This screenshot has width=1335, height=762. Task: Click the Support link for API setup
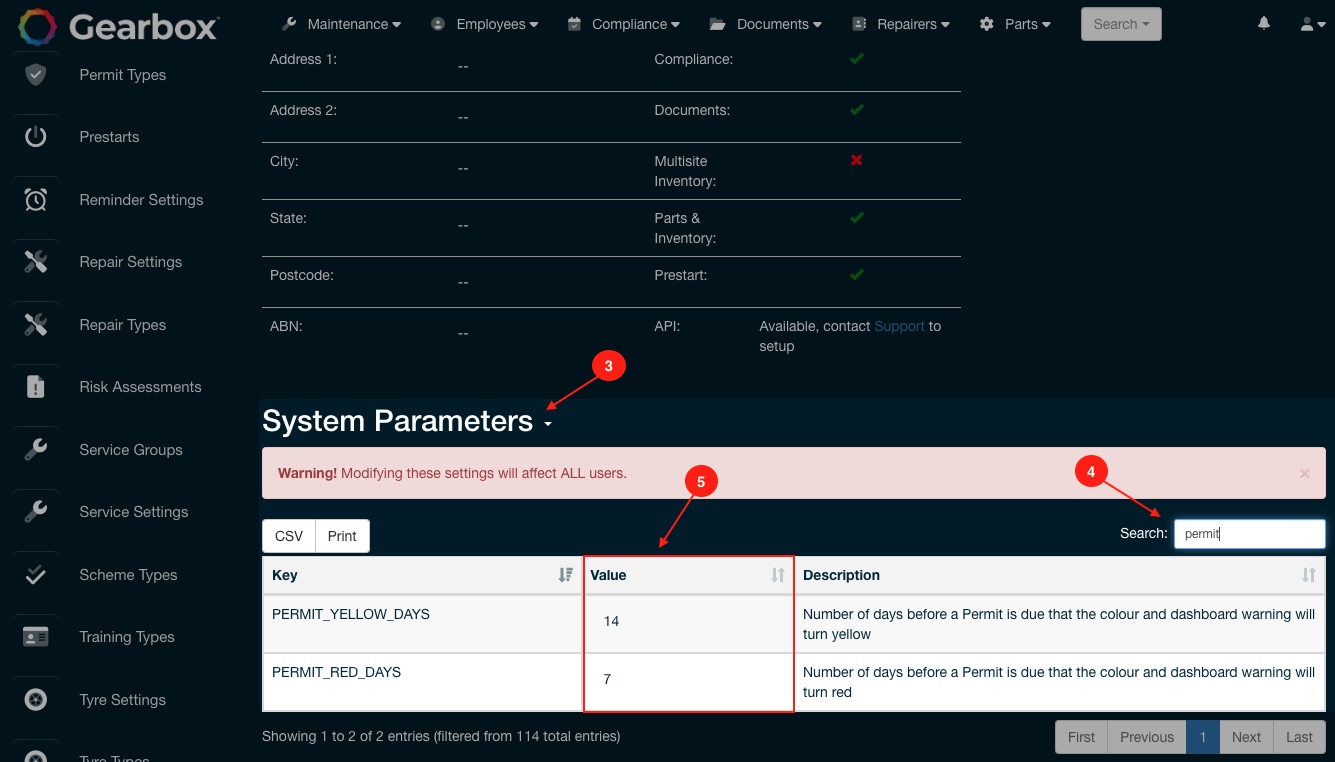coord(899,326)
